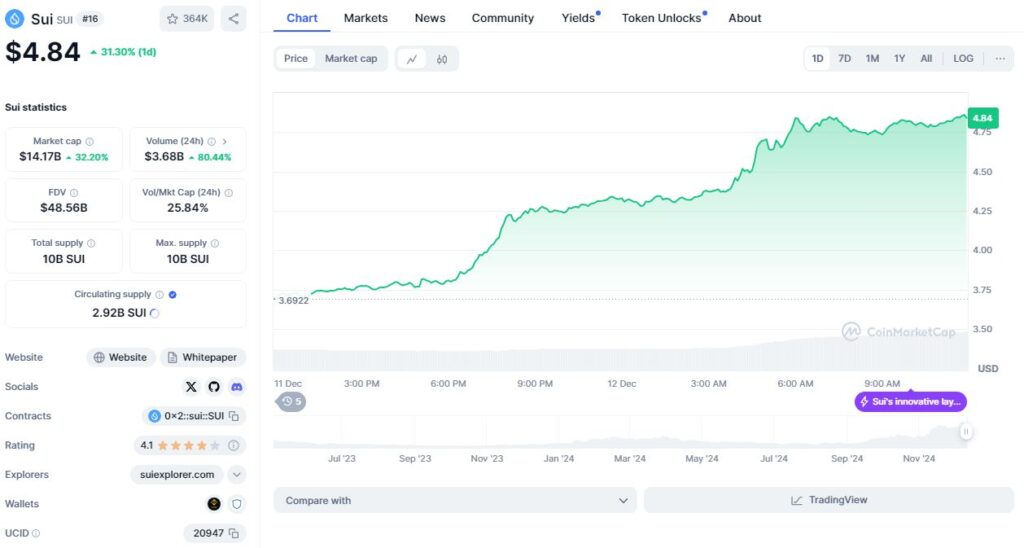Set chart range to All
Image resolution: width=1024 pixels, height=548 pixels.
point(926,59)
